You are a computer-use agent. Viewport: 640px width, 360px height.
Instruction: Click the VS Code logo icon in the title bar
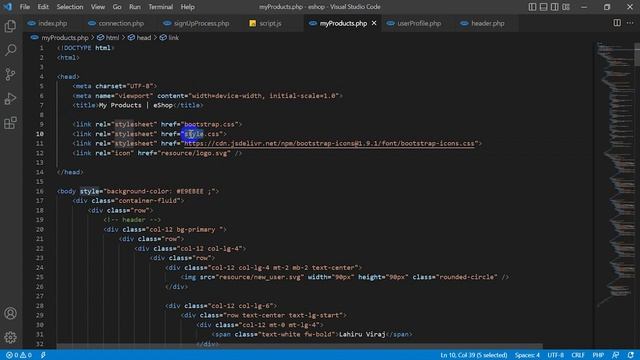(x=8, y=7)
